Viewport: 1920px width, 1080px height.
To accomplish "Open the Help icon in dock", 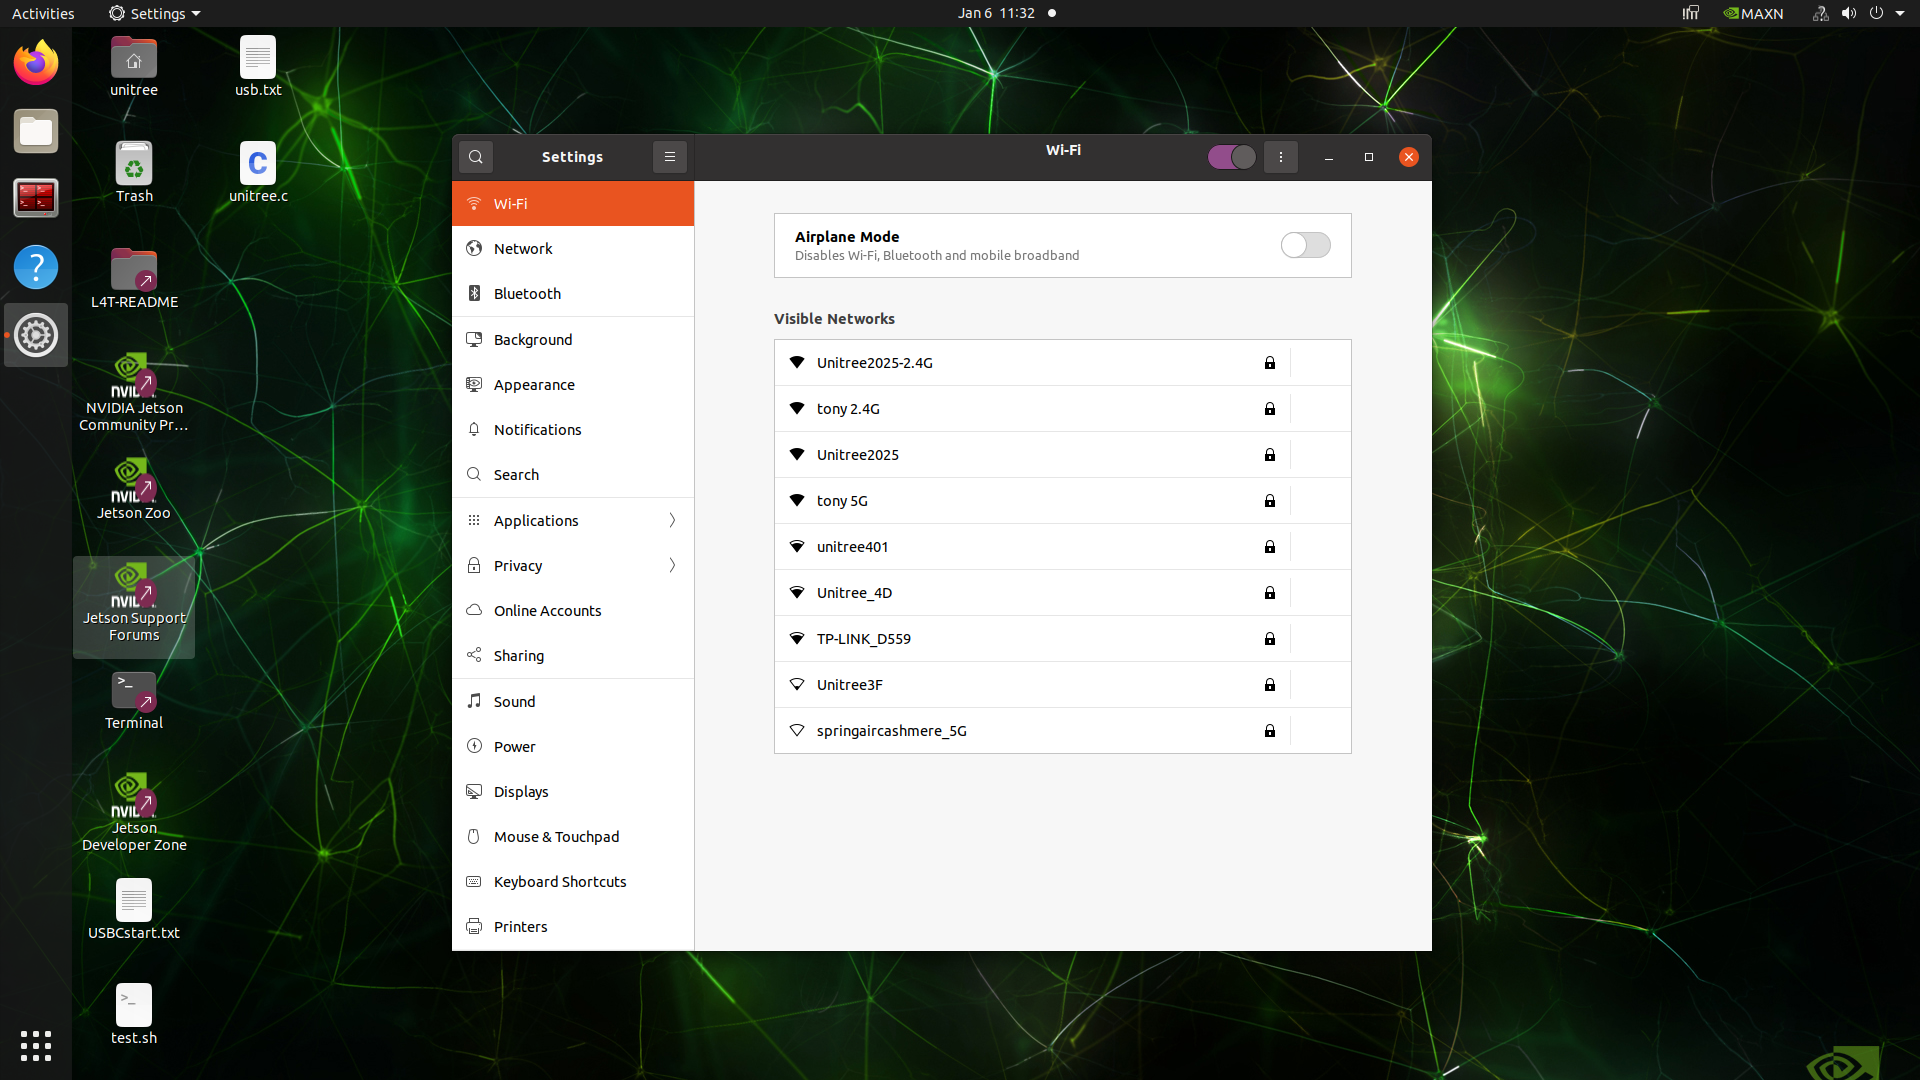I will click(x=36, y=267).
